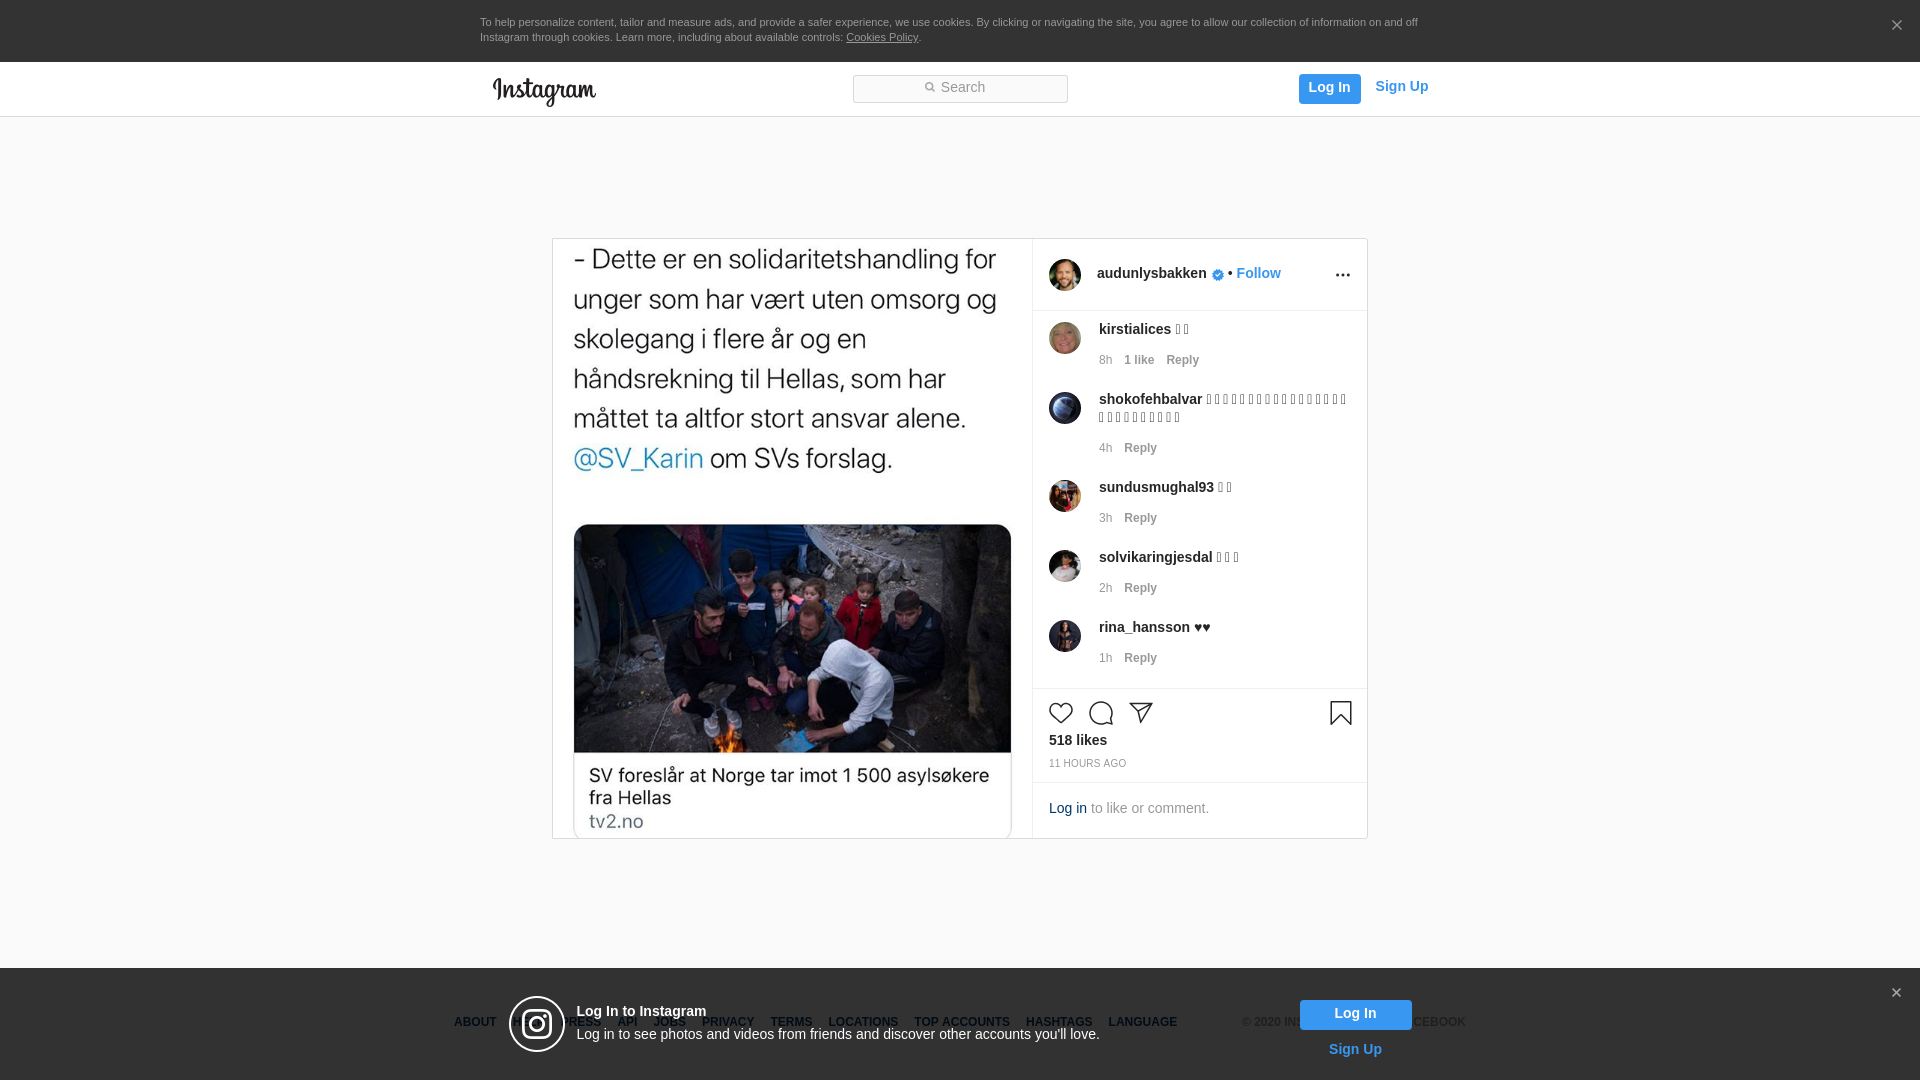Open solvikaringjesdal avatar picture
Screen dimensions: 1920x1080
pyautogui.click(x=1065, y=566)
